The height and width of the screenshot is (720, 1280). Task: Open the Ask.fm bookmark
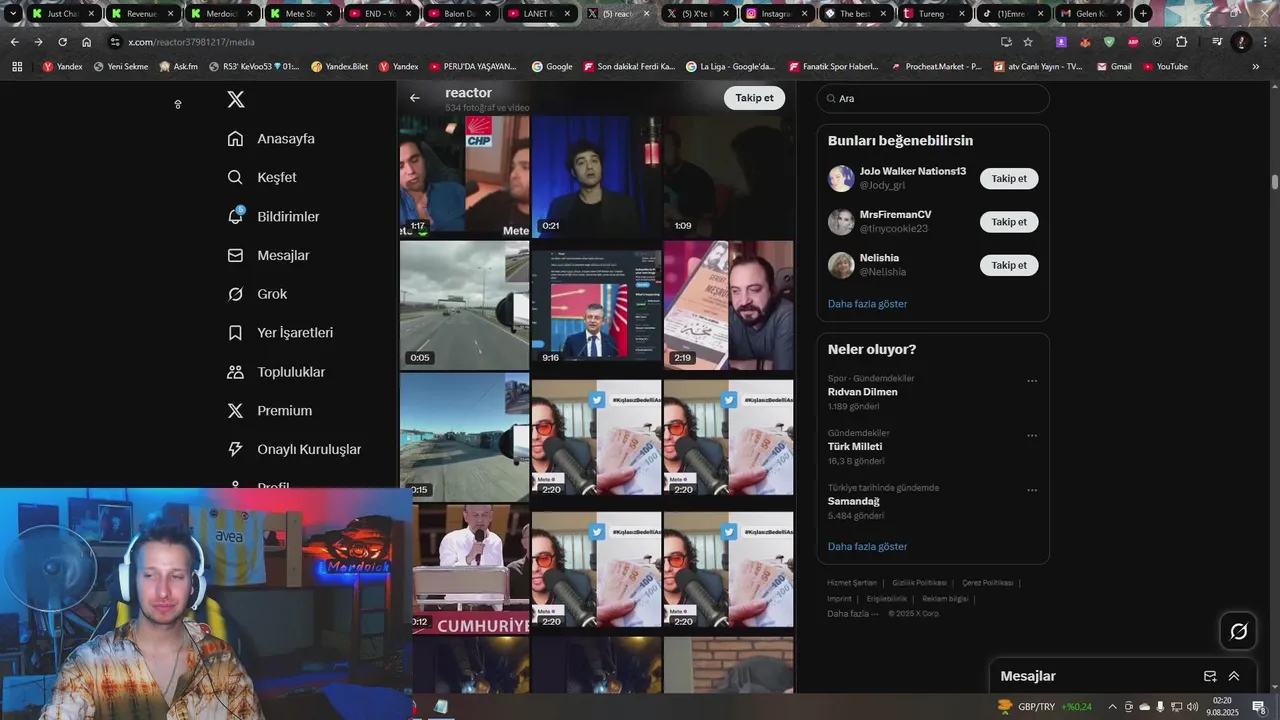(179, 67)
